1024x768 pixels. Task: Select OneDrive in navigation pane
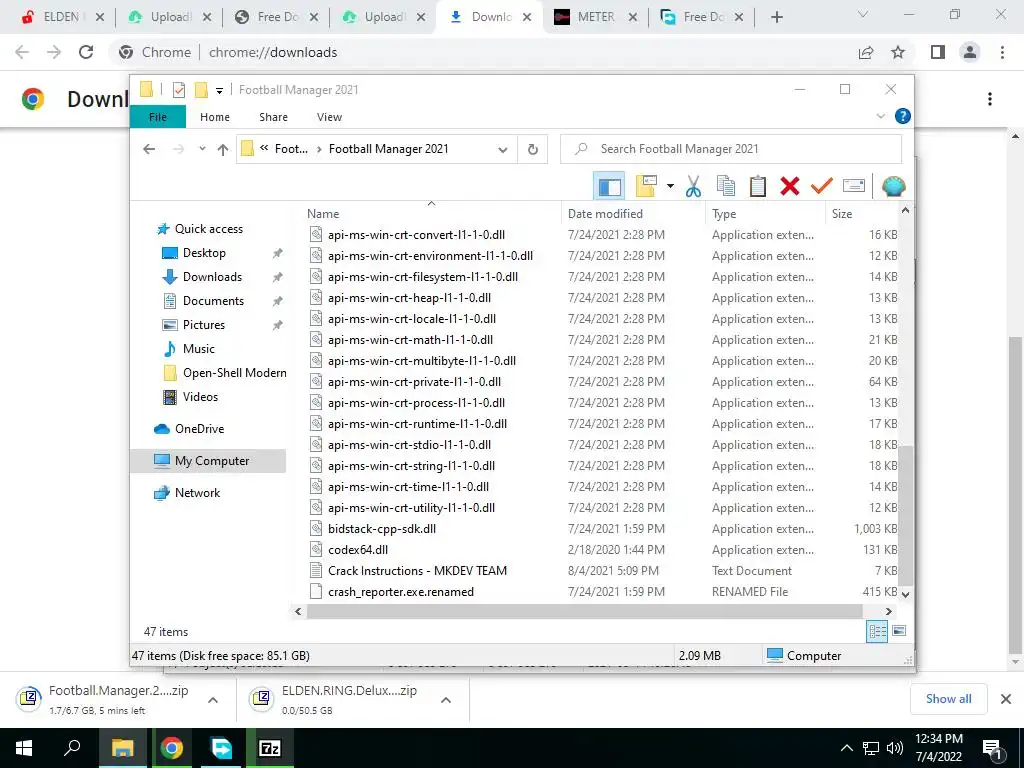199,429
